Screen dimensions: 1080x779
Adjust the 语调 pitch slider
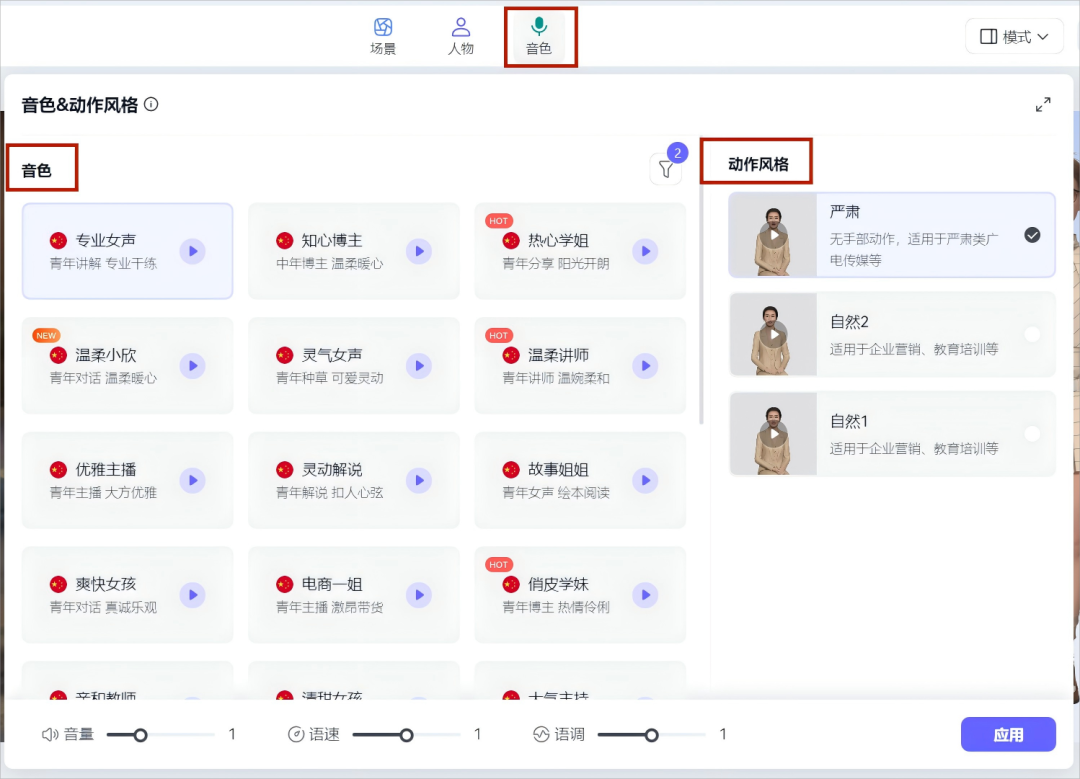[652, 735]
